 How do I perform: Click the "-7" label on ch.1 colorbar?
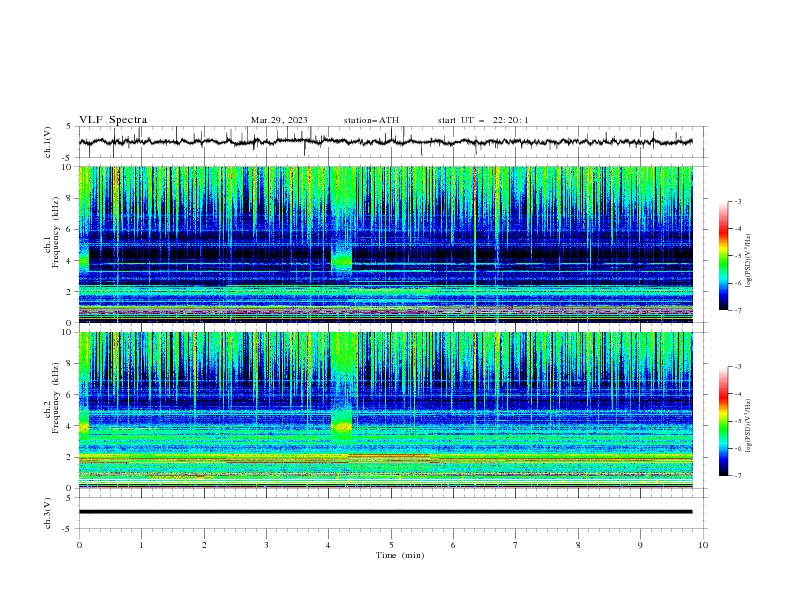(737, 310)
